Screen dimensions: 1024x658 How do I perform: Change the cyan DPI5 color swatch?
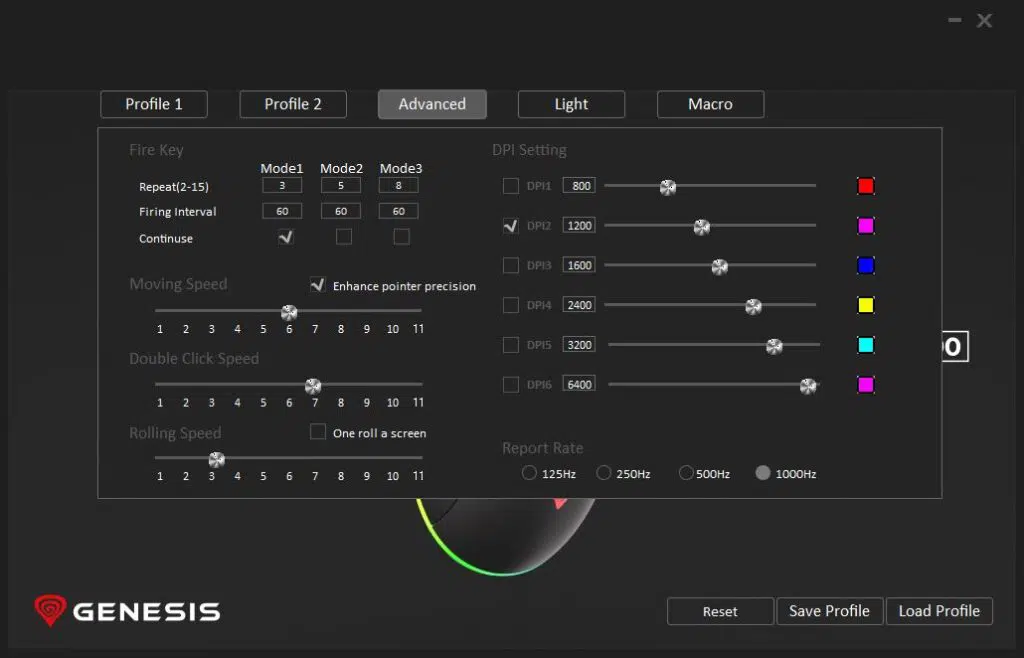point(866,345)
